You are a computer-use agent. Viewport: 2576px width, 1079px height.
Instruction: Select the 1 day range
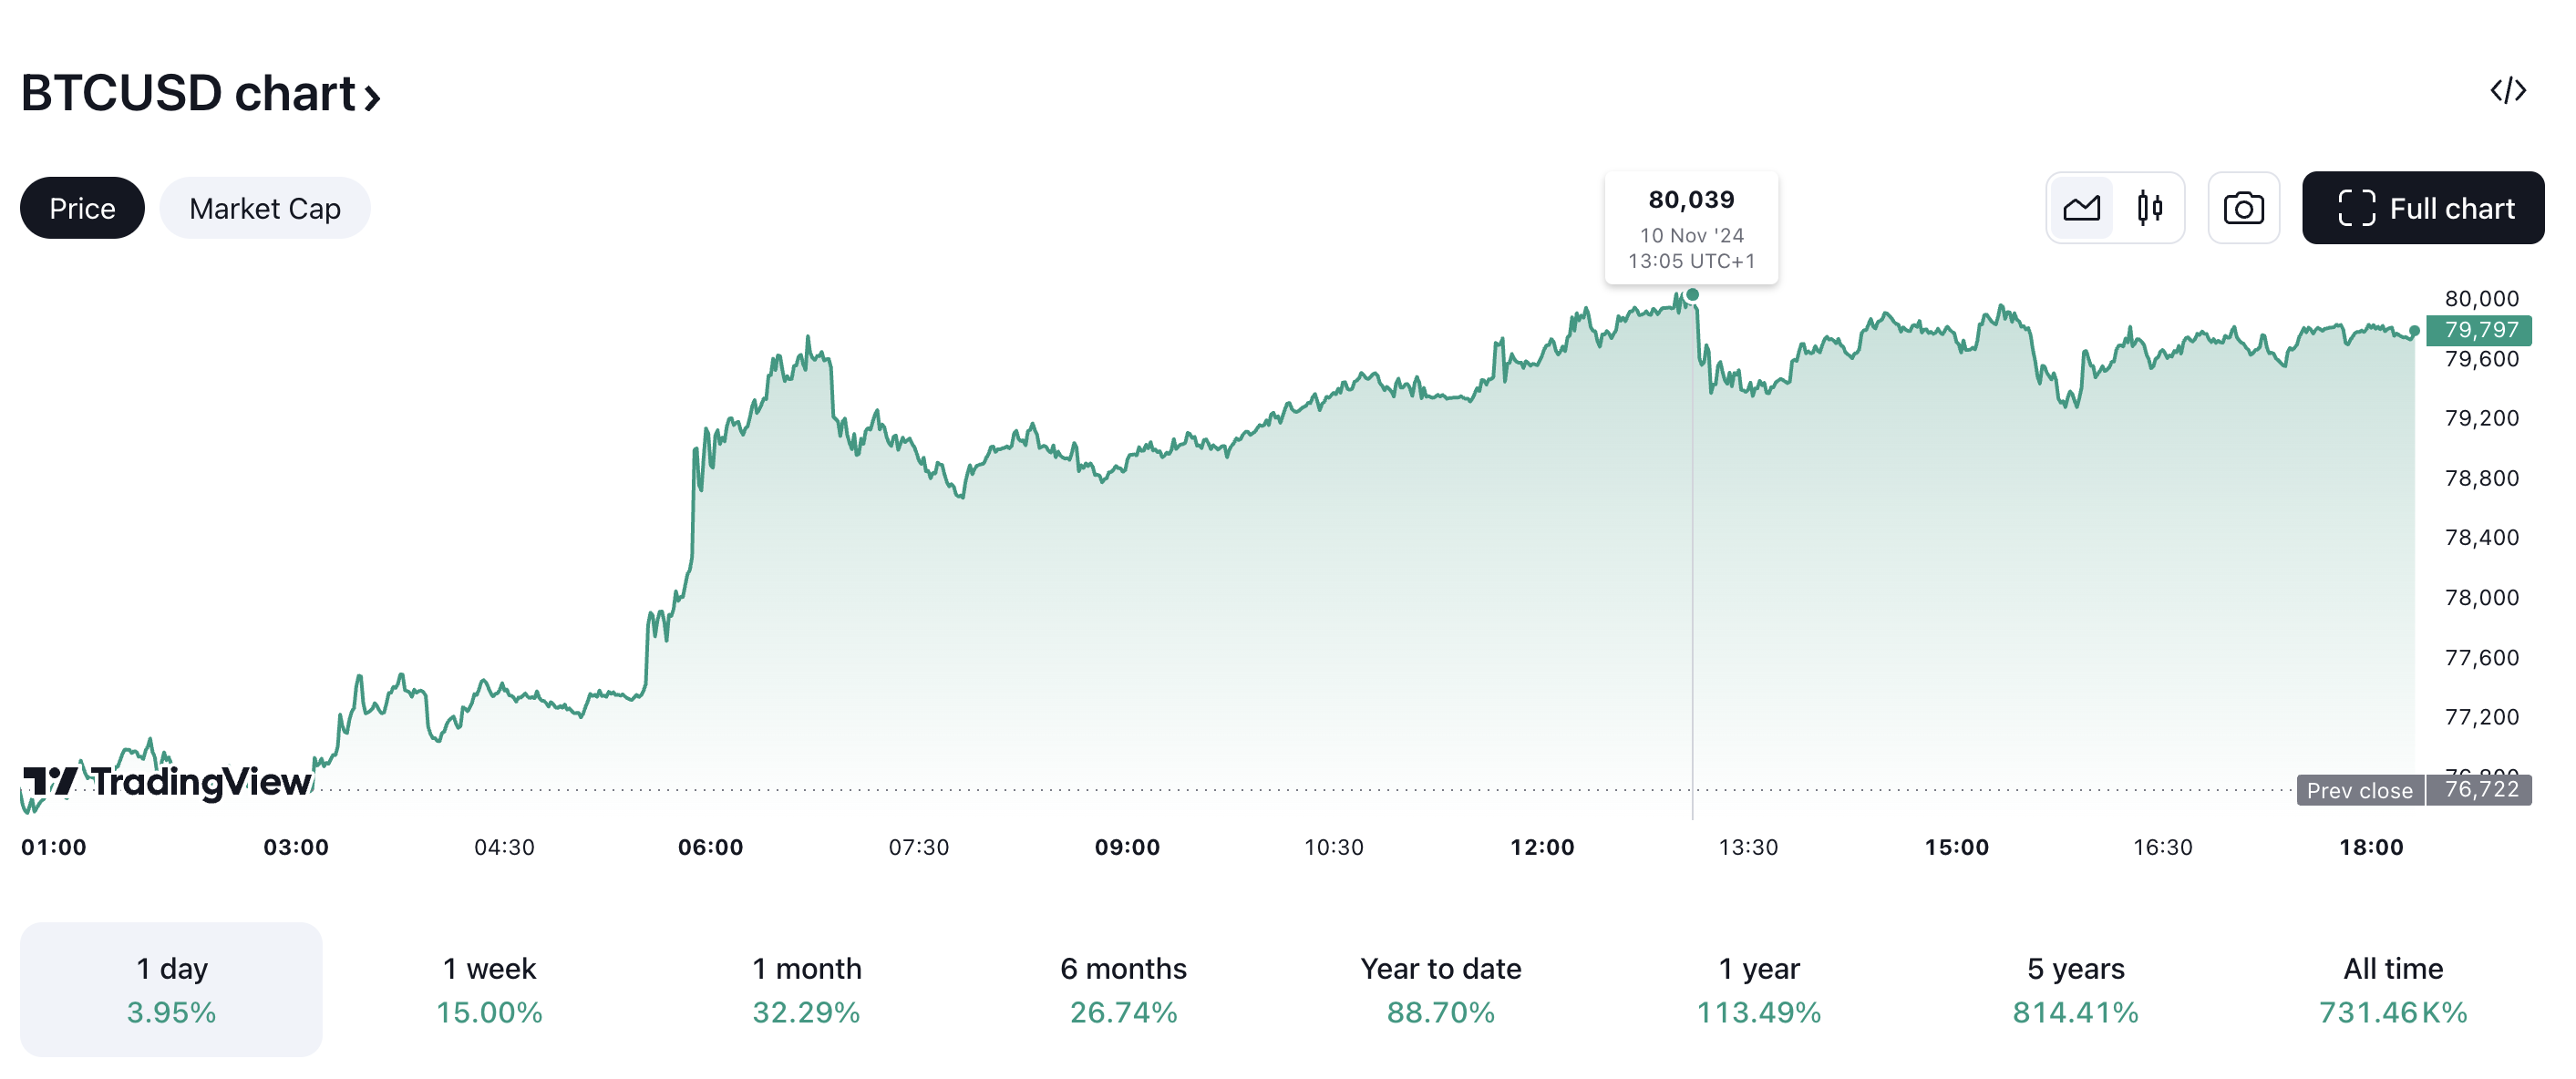coord(171,989)
